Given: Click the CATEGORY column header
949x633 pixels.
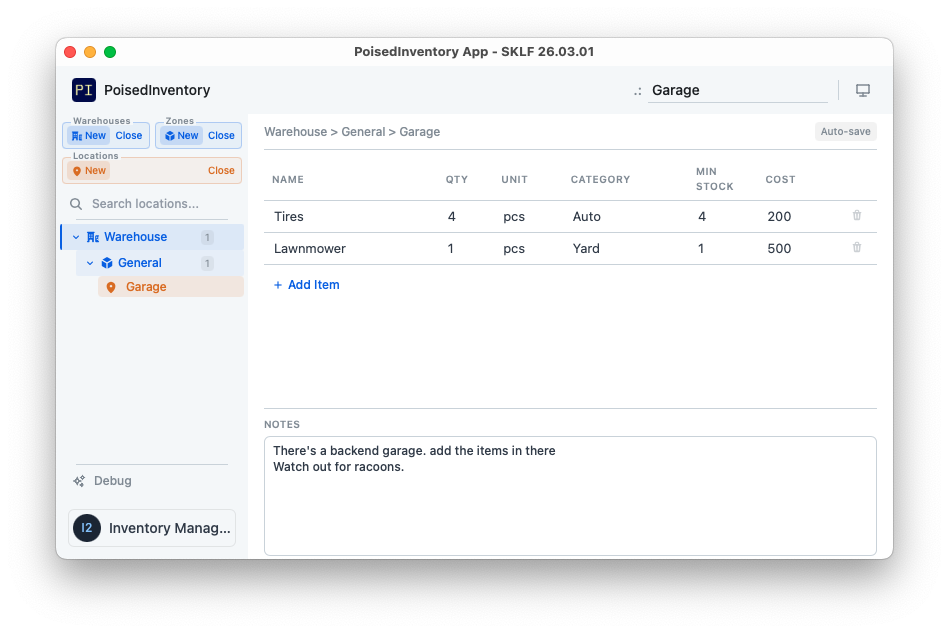Looking at the screenshot, I should pos(600,180).
